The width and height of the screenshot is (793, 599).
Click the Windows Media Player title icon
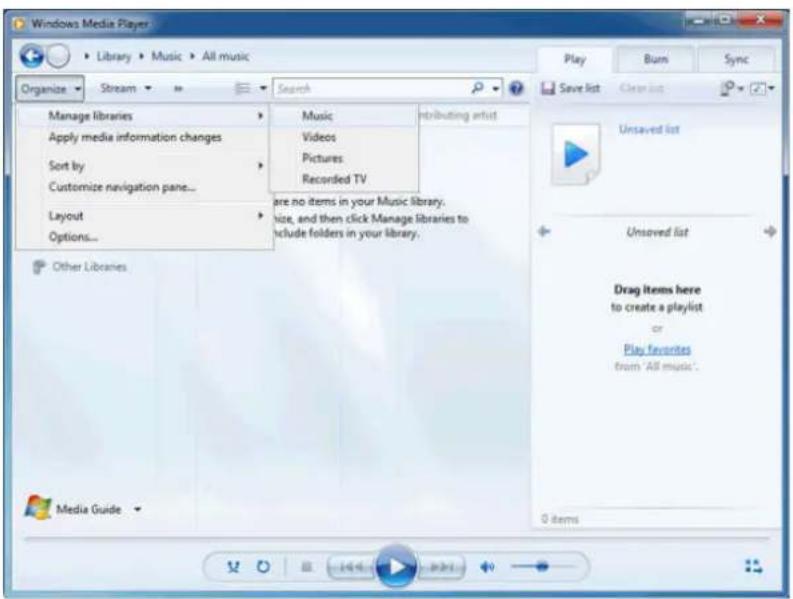point(19,24)
